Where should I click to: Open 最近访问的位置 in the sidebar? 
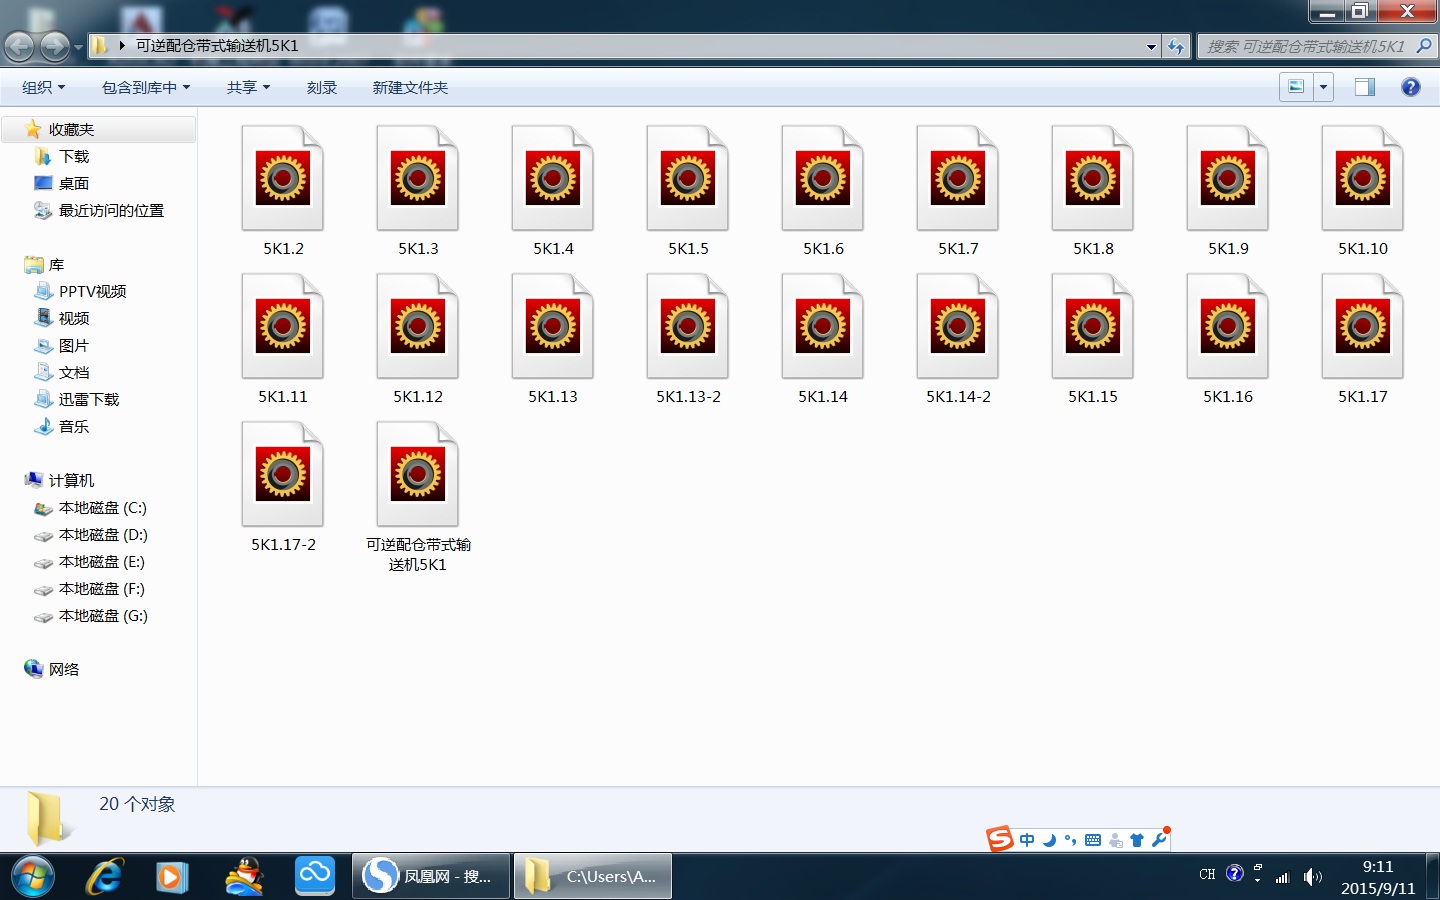coord(111,211)
